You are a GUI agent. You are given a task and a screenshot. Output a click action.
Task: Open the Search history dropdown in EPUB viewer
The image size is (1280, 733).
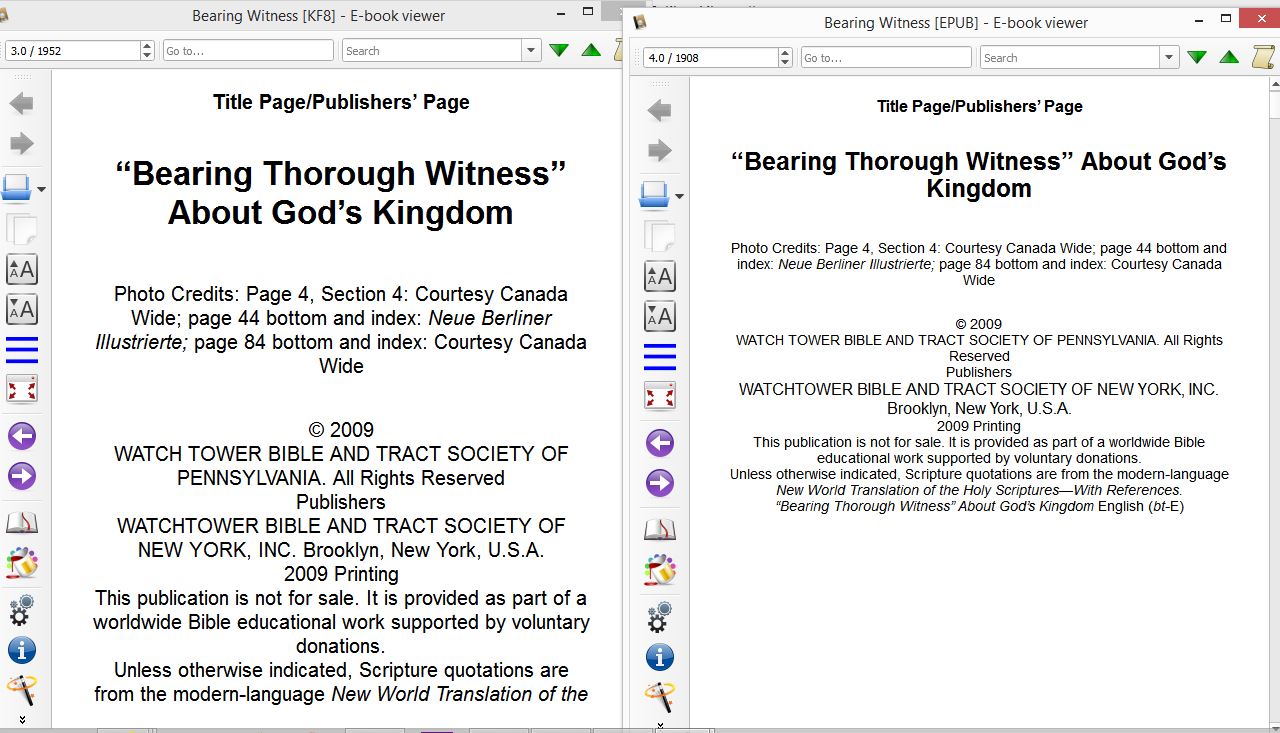click(1169, 58)
